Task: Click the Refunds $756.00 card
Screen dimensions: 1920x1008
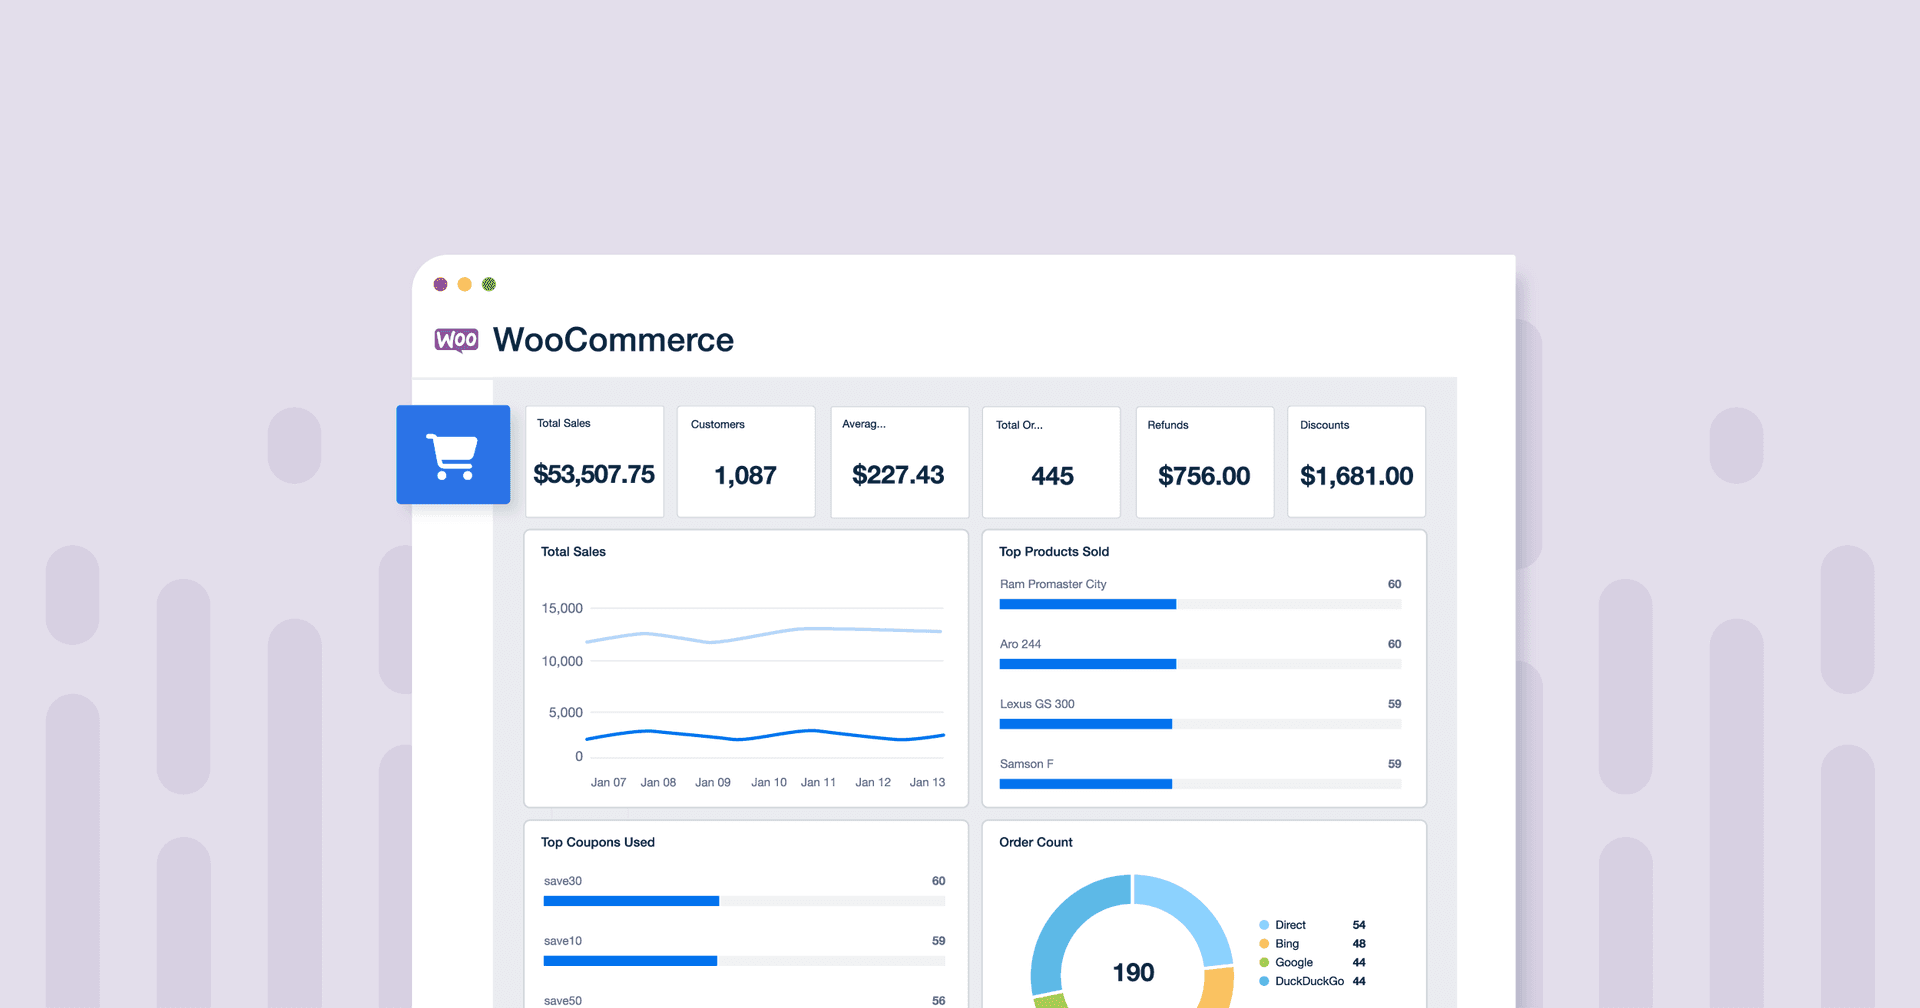Action: tap(1204, 461)
